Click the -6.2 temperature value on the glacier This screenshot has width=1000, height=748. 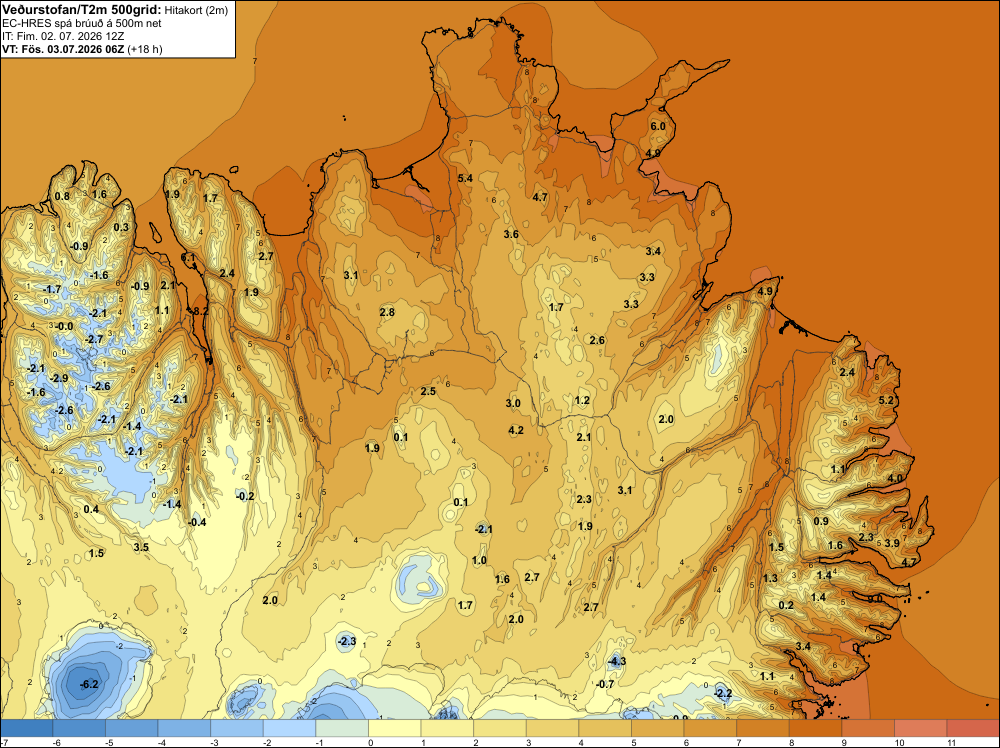[x=89, y=684]
